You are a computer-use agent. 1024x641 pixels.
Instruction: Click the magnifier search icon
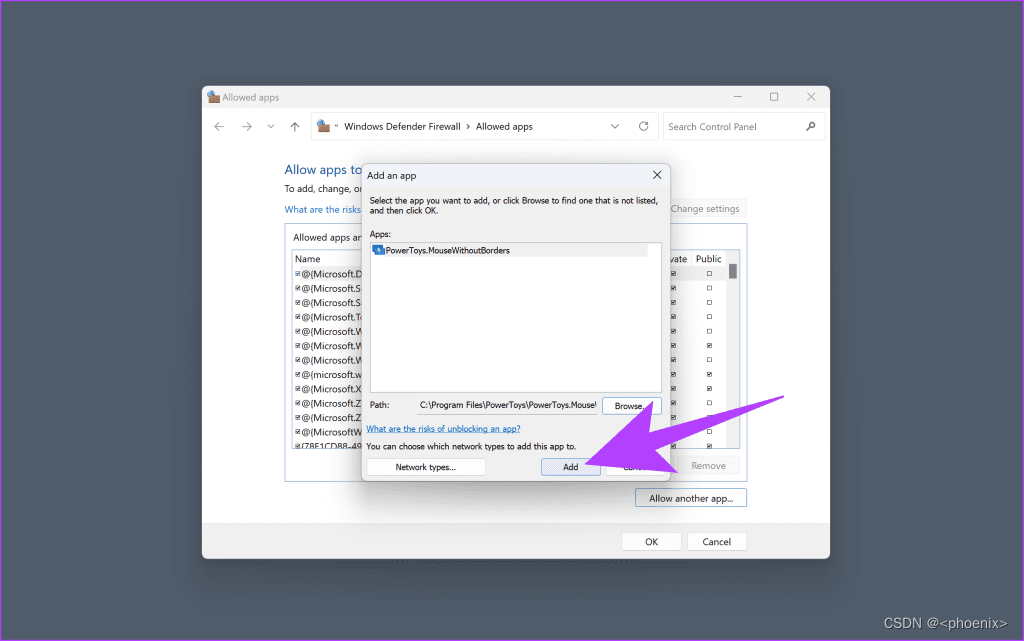click(810, 127)
